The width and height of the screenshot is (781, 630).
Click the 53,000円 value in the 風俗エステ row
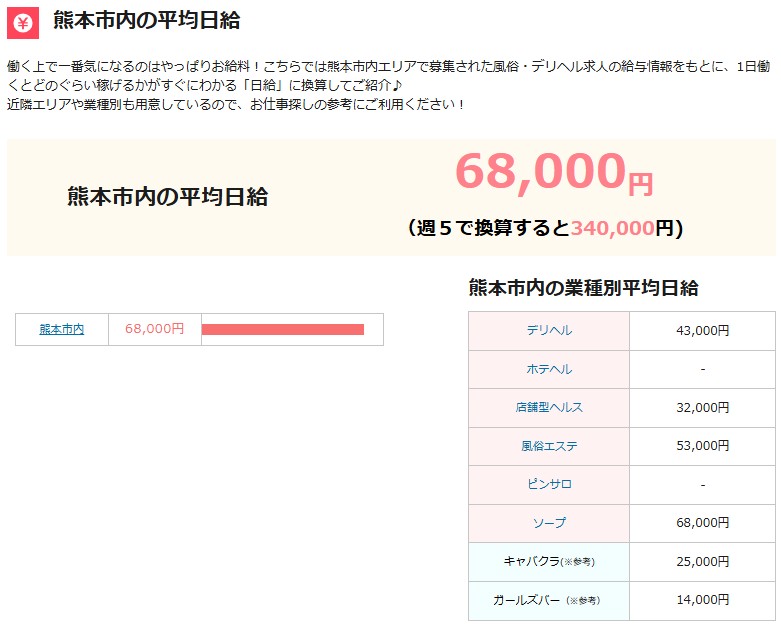(702, 446)
